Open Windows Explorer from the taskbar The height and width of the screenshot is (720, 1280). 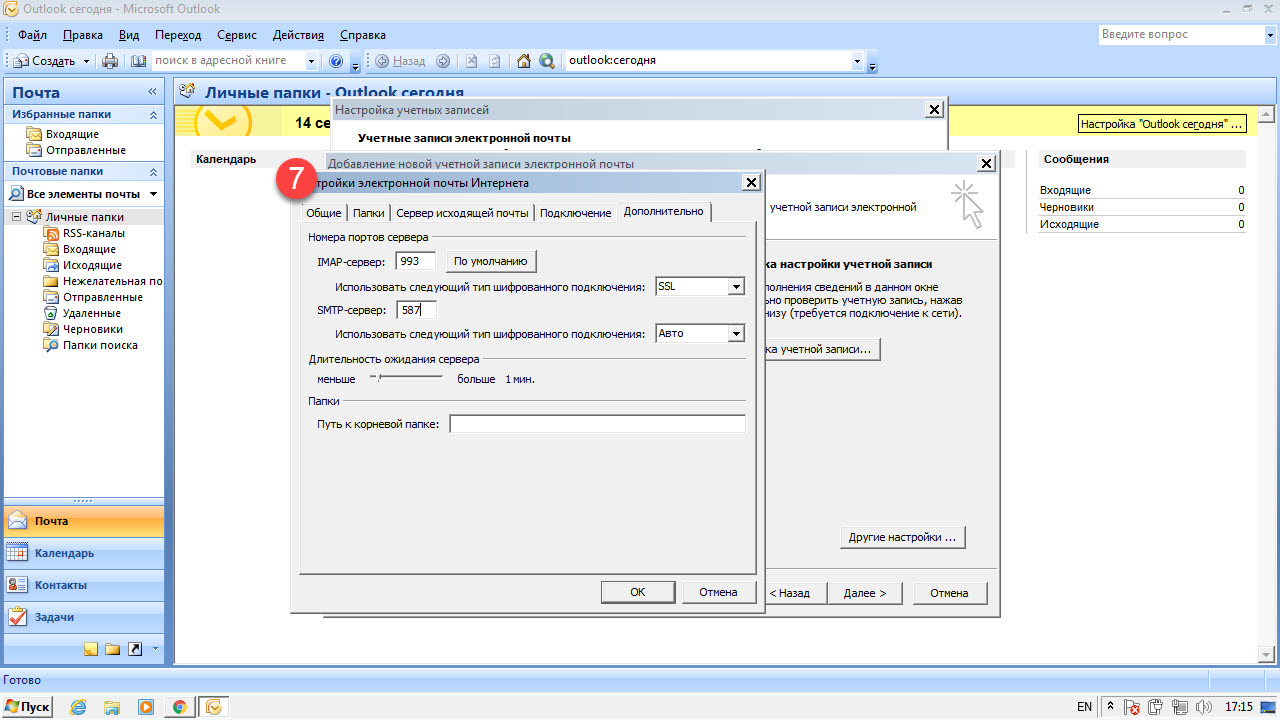(112, 706)
